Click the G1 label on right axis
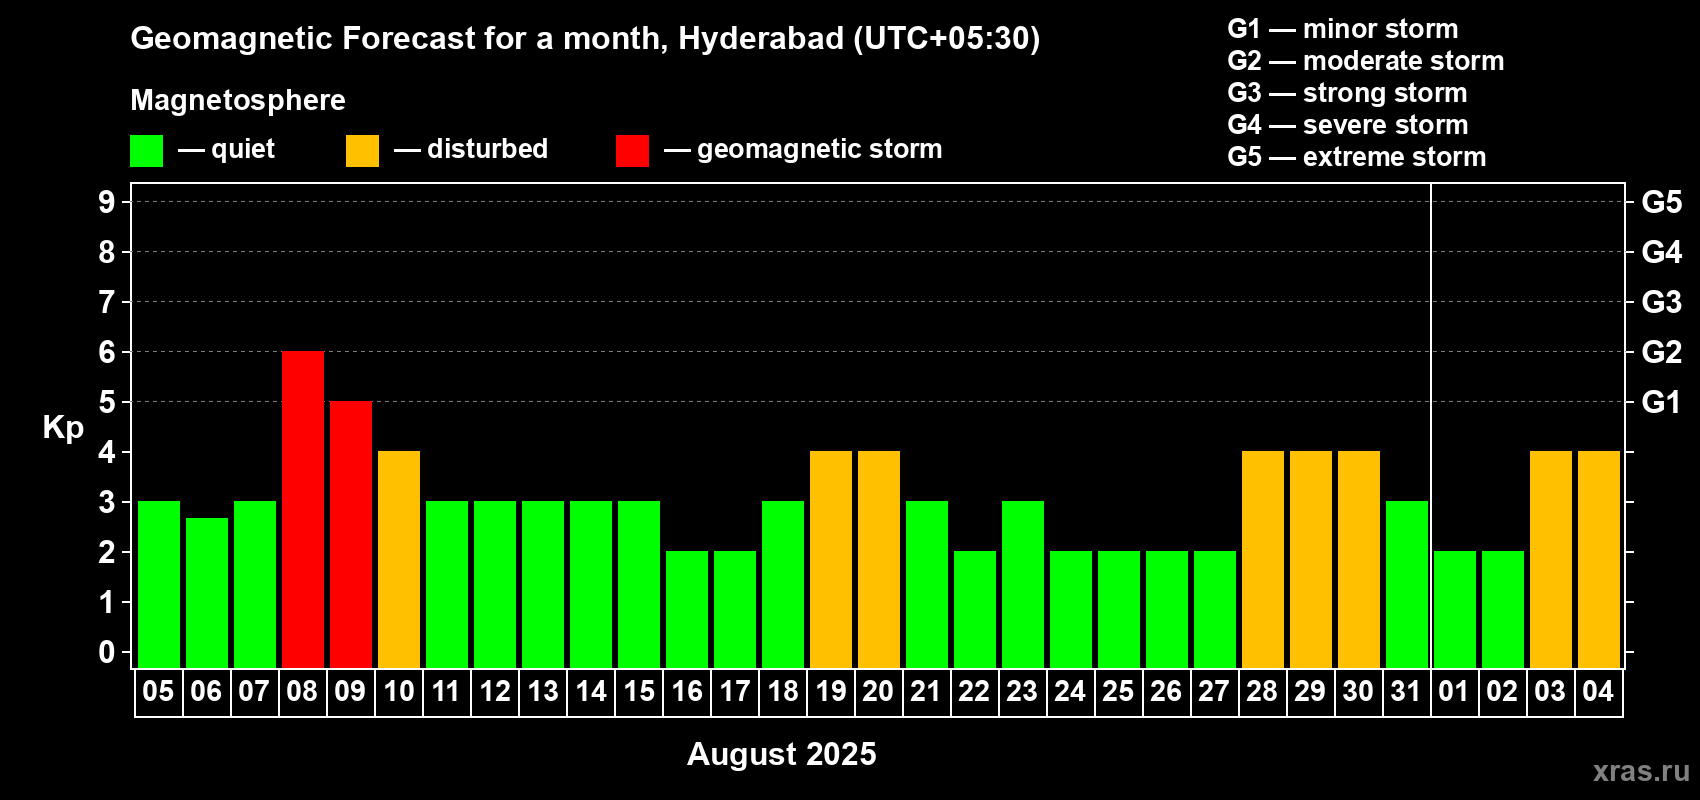 1662,402
